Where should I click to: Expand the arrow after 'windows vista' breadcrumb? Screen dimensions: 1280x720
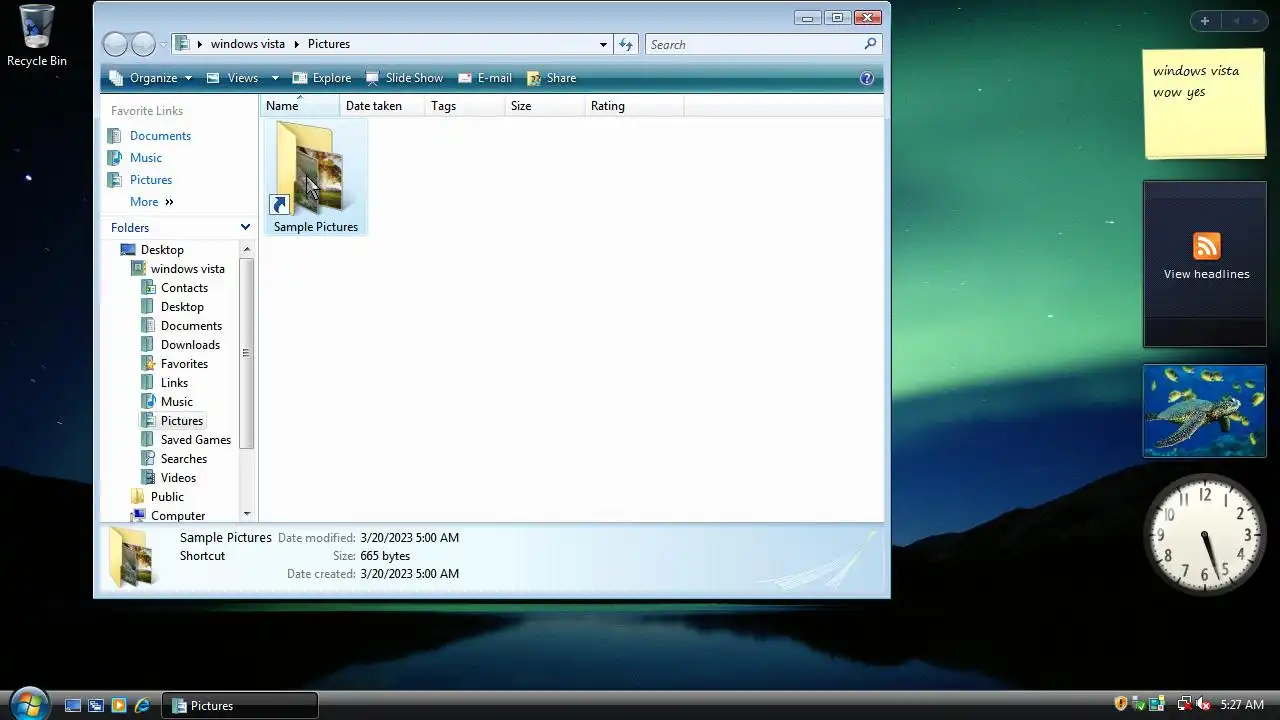(297, 44)
